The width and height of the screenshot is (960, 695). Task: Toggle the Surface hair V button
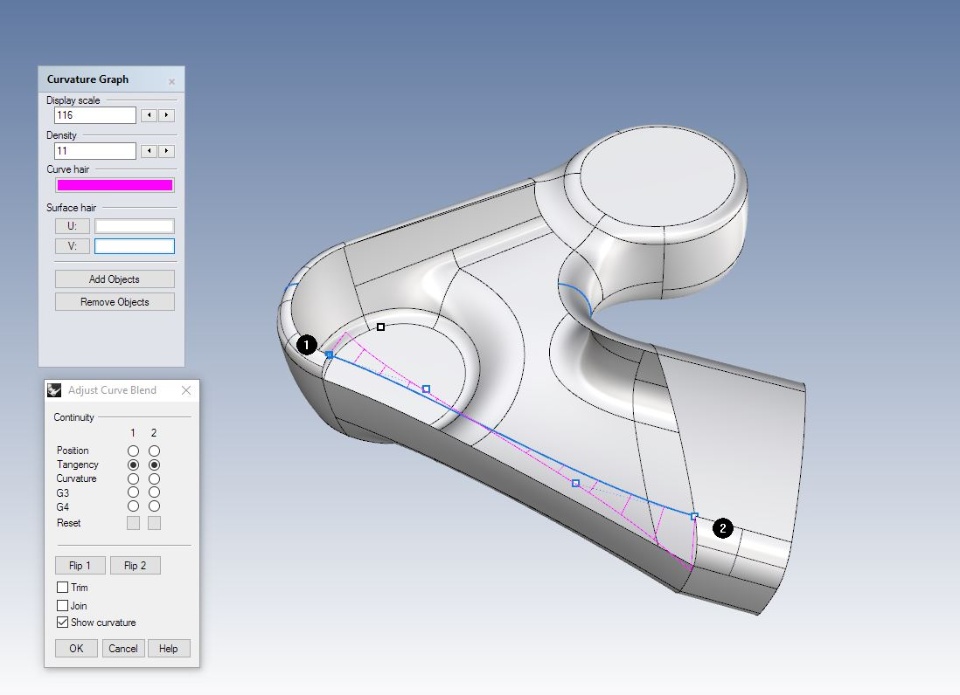point(72,246)
